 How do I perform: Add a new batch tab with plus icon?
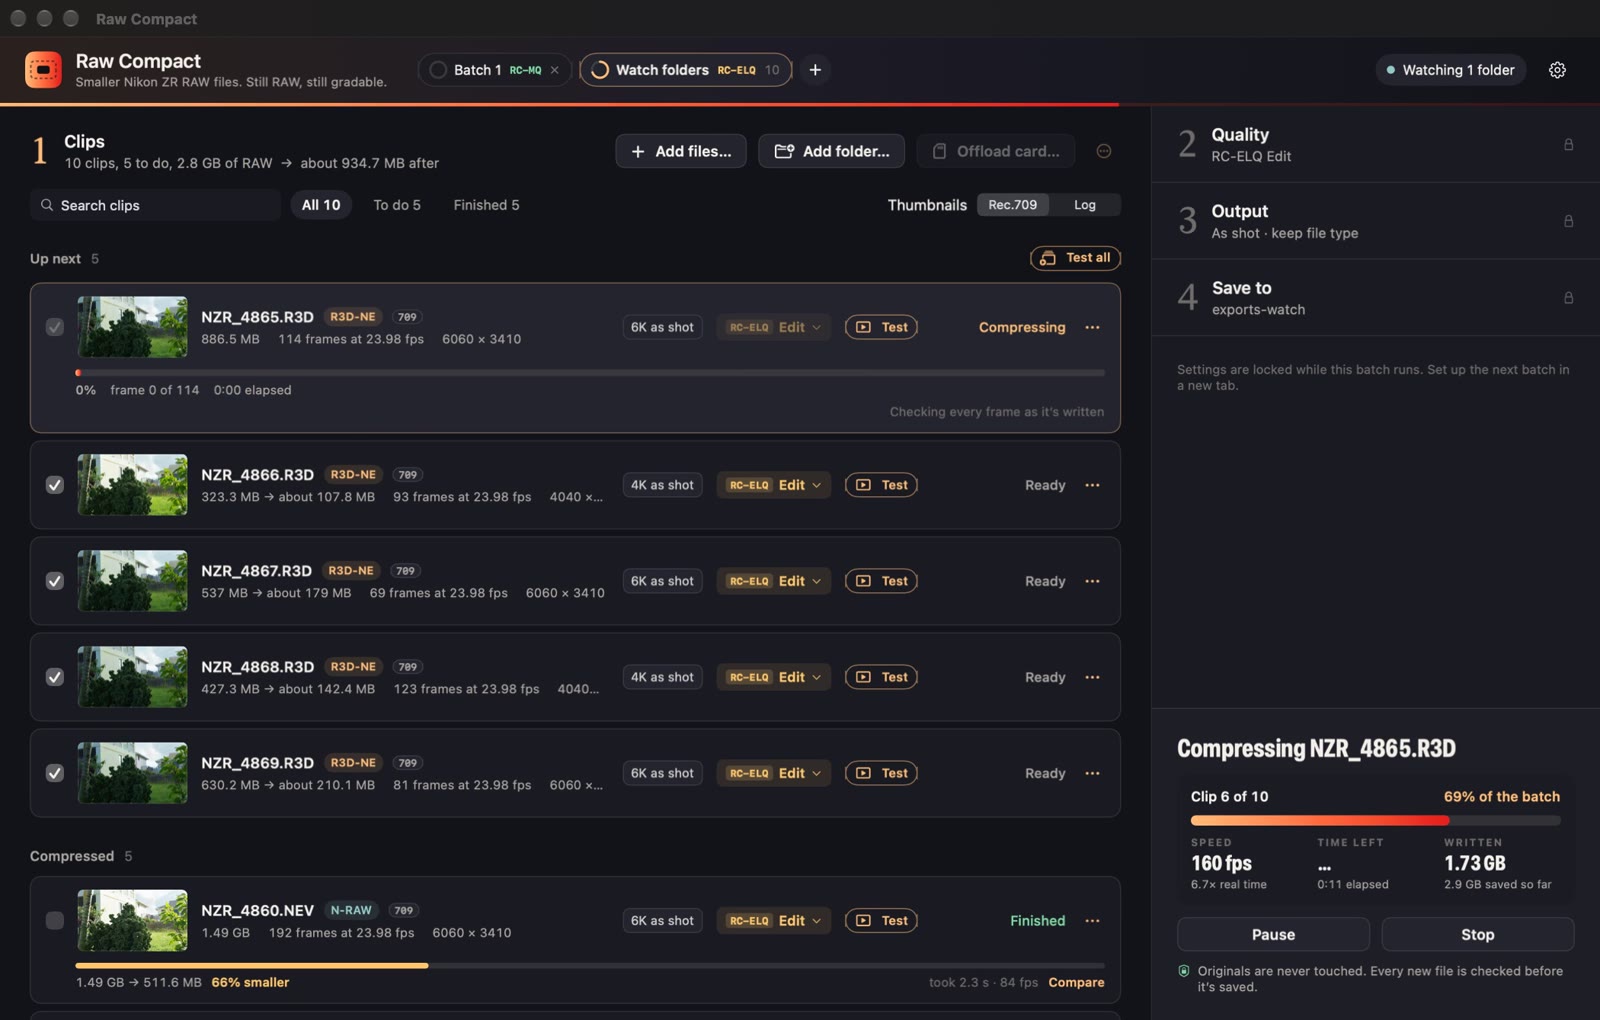[x=815, y=70]
